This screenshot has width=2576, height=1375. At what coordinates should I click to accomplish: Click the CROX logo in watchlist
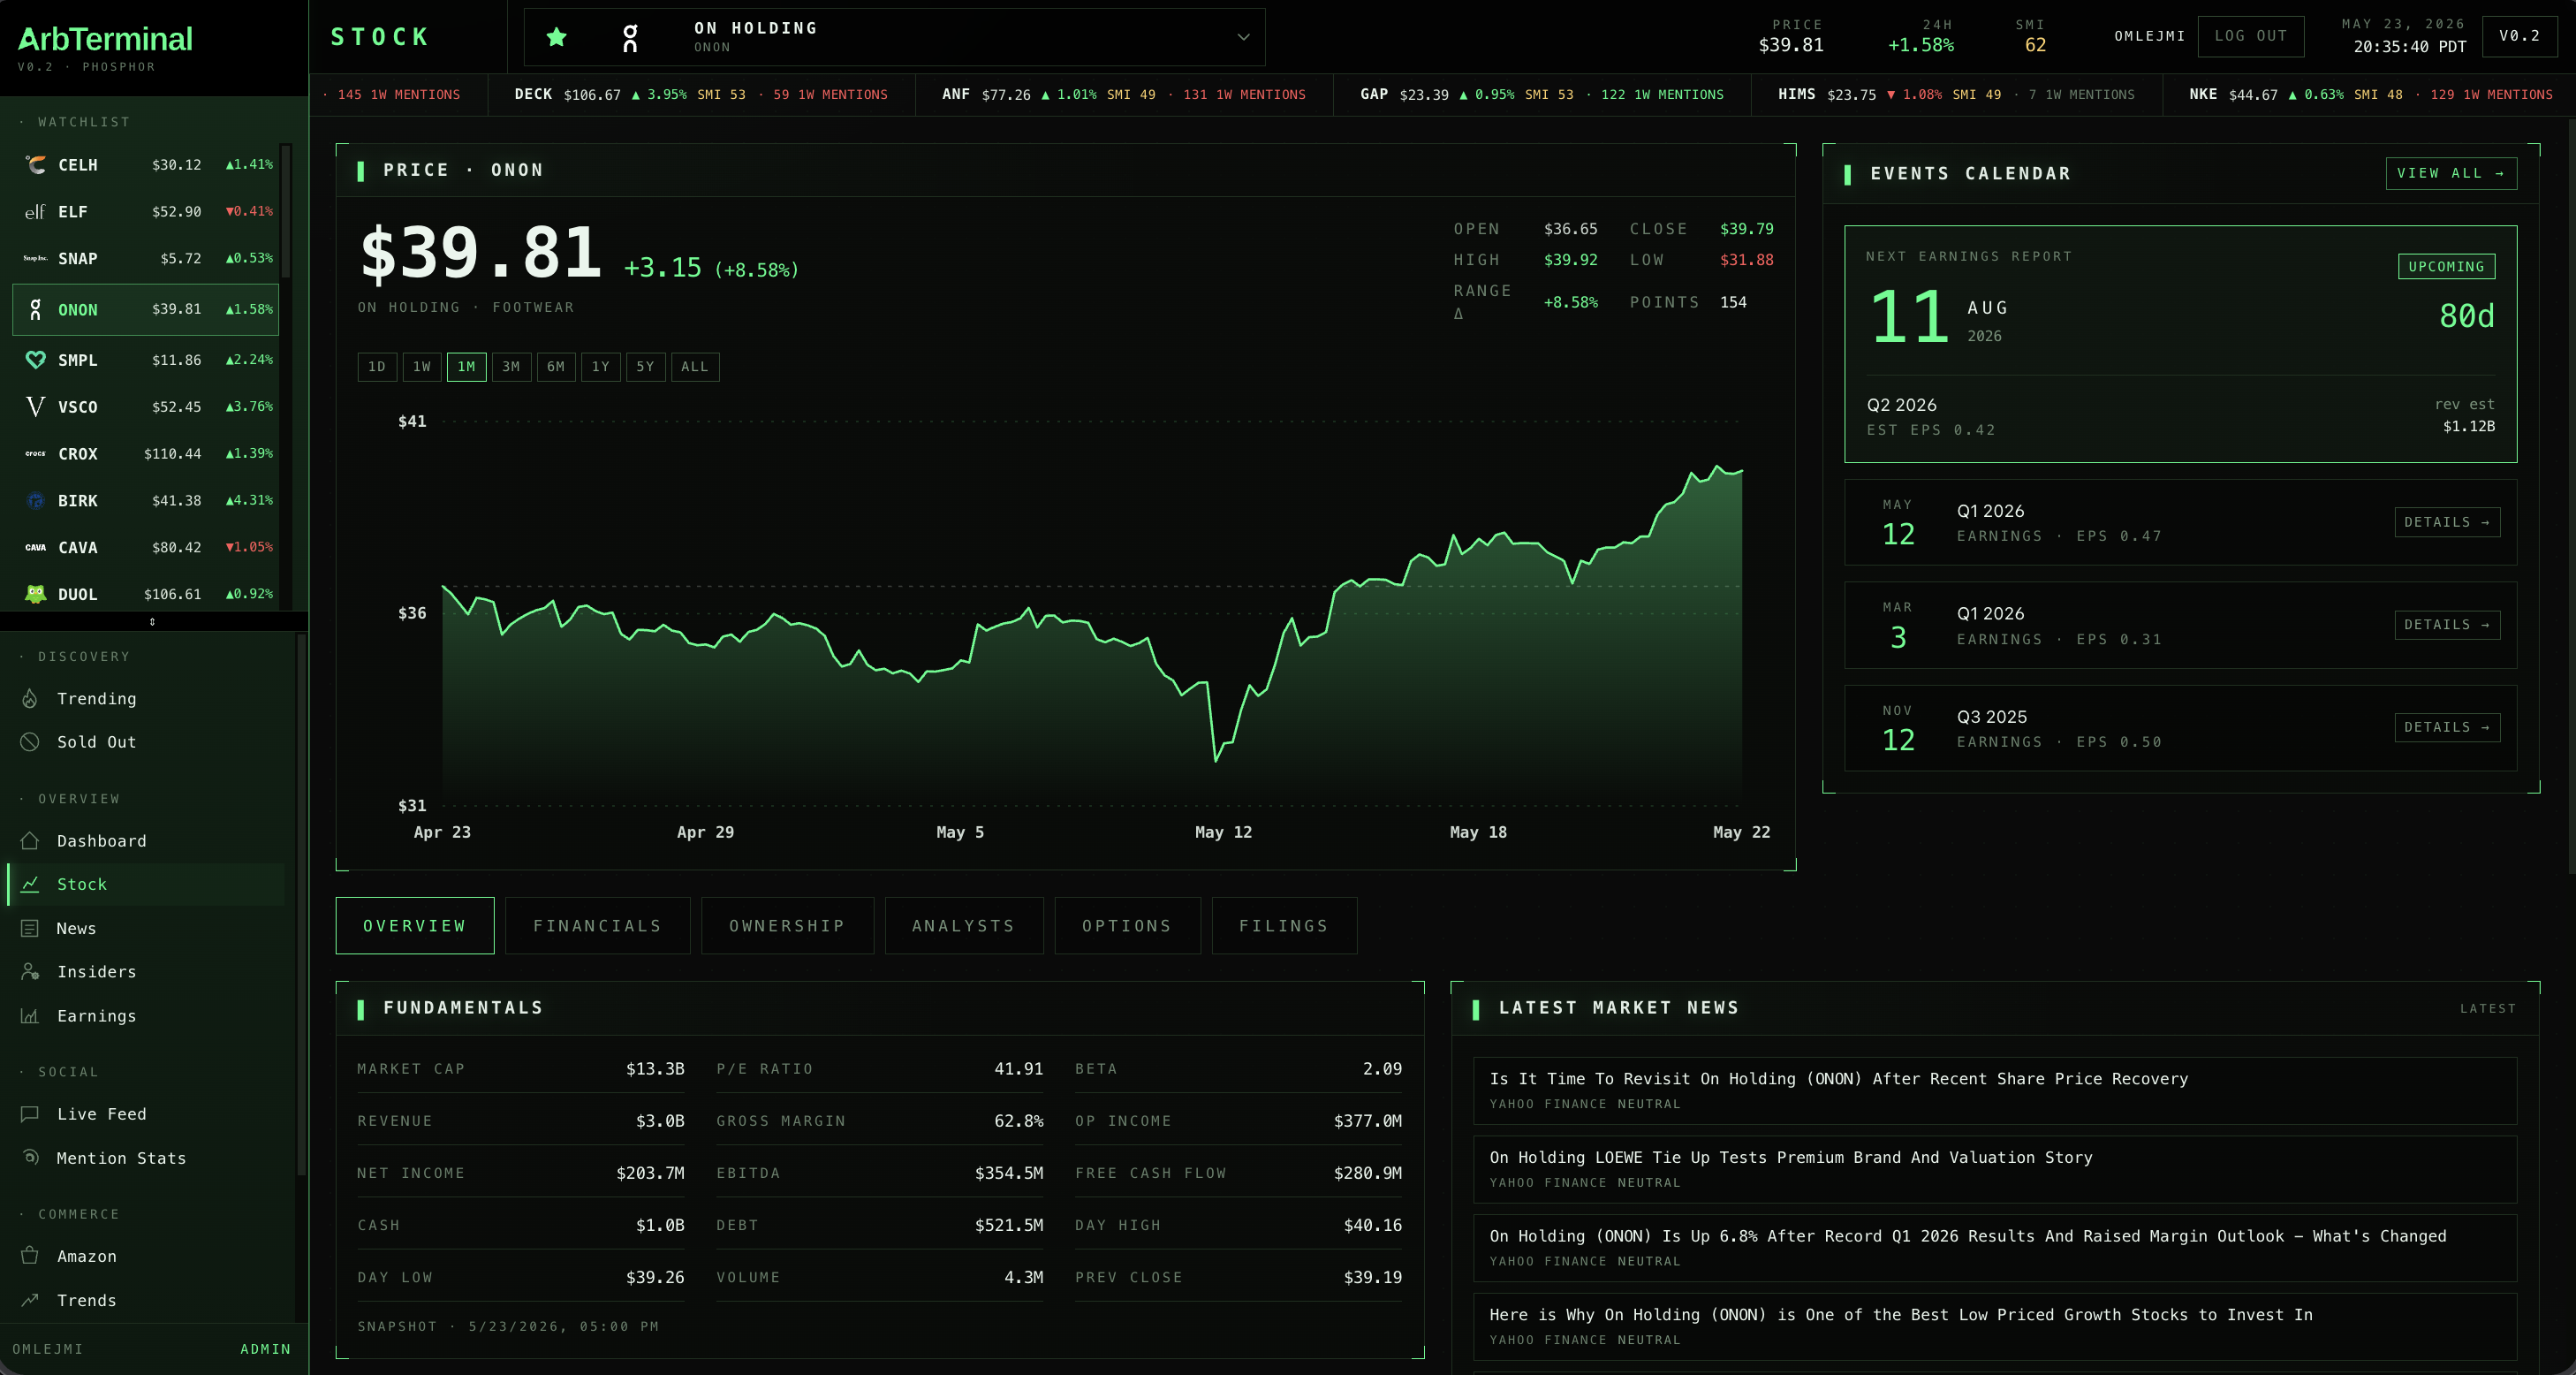coord(35,454)
